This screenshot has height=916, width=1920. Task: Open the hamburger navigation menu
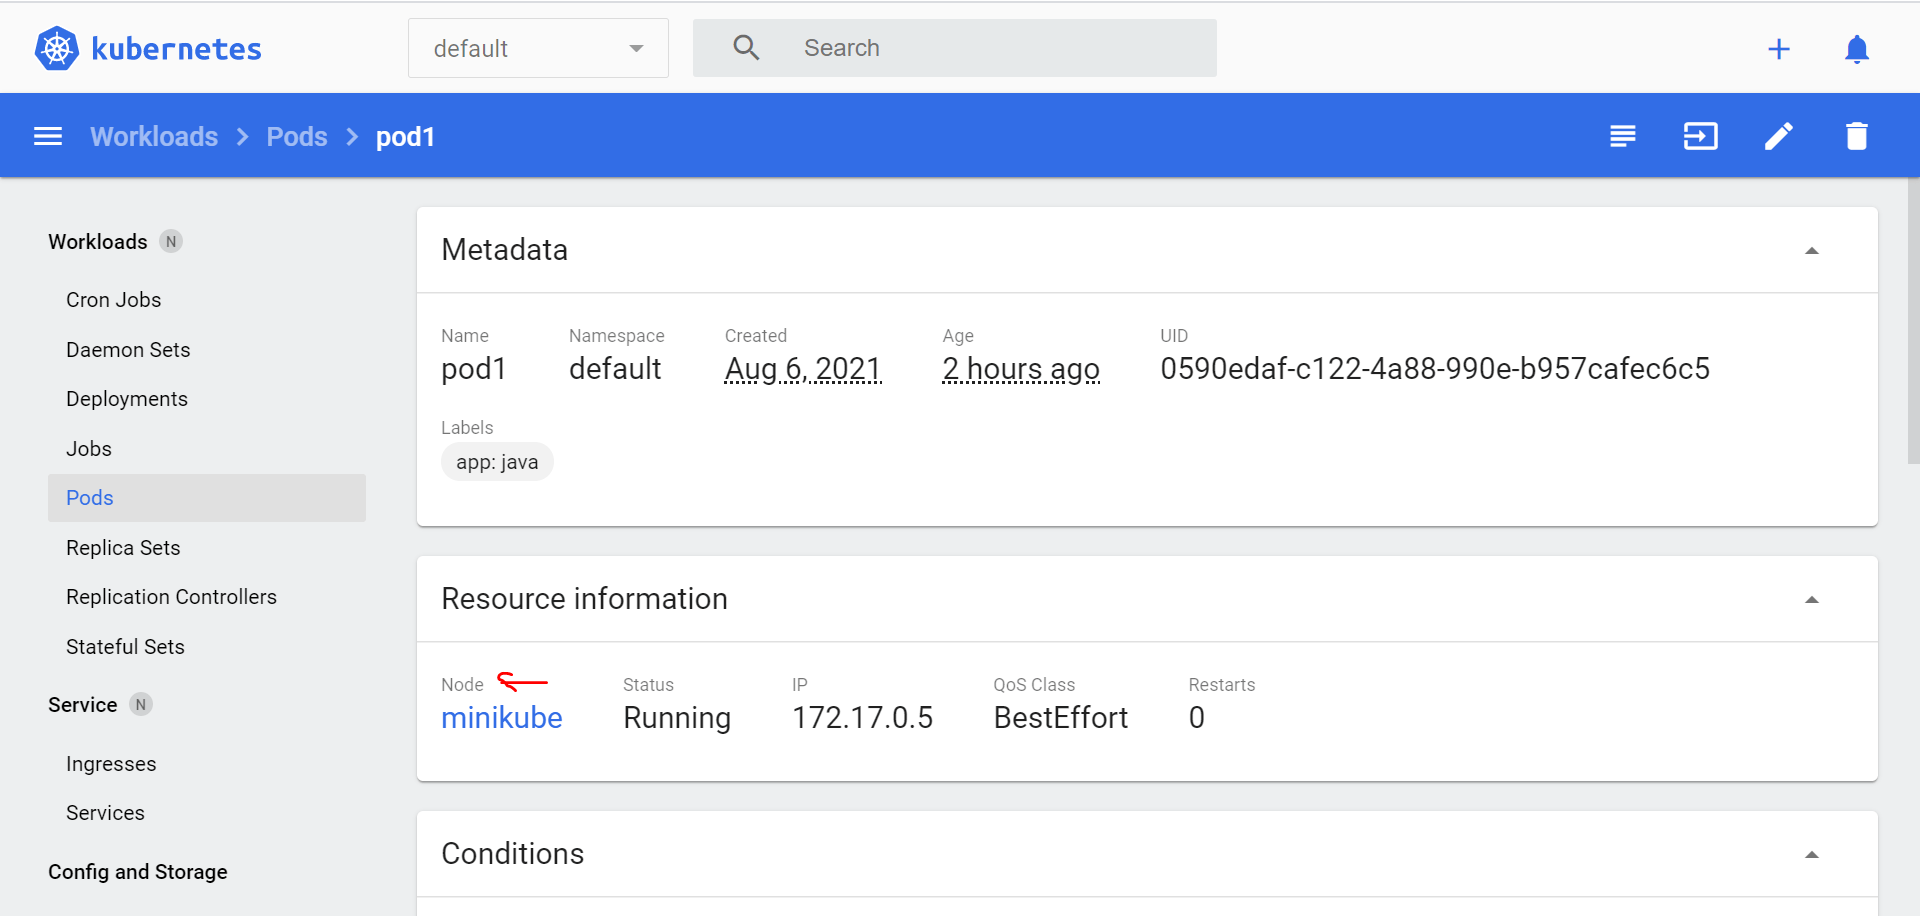(x=48, y=136)
